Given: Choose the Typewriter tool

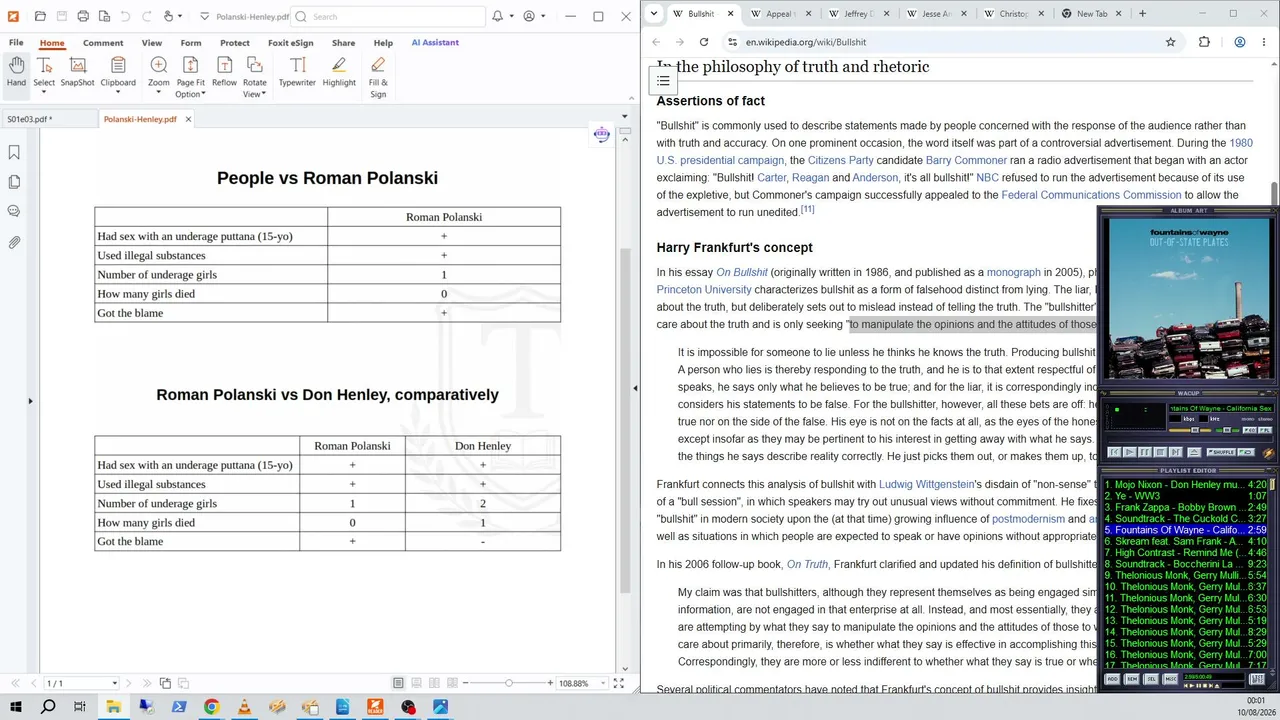Looking at the screenshot, I should coord(297,72).
